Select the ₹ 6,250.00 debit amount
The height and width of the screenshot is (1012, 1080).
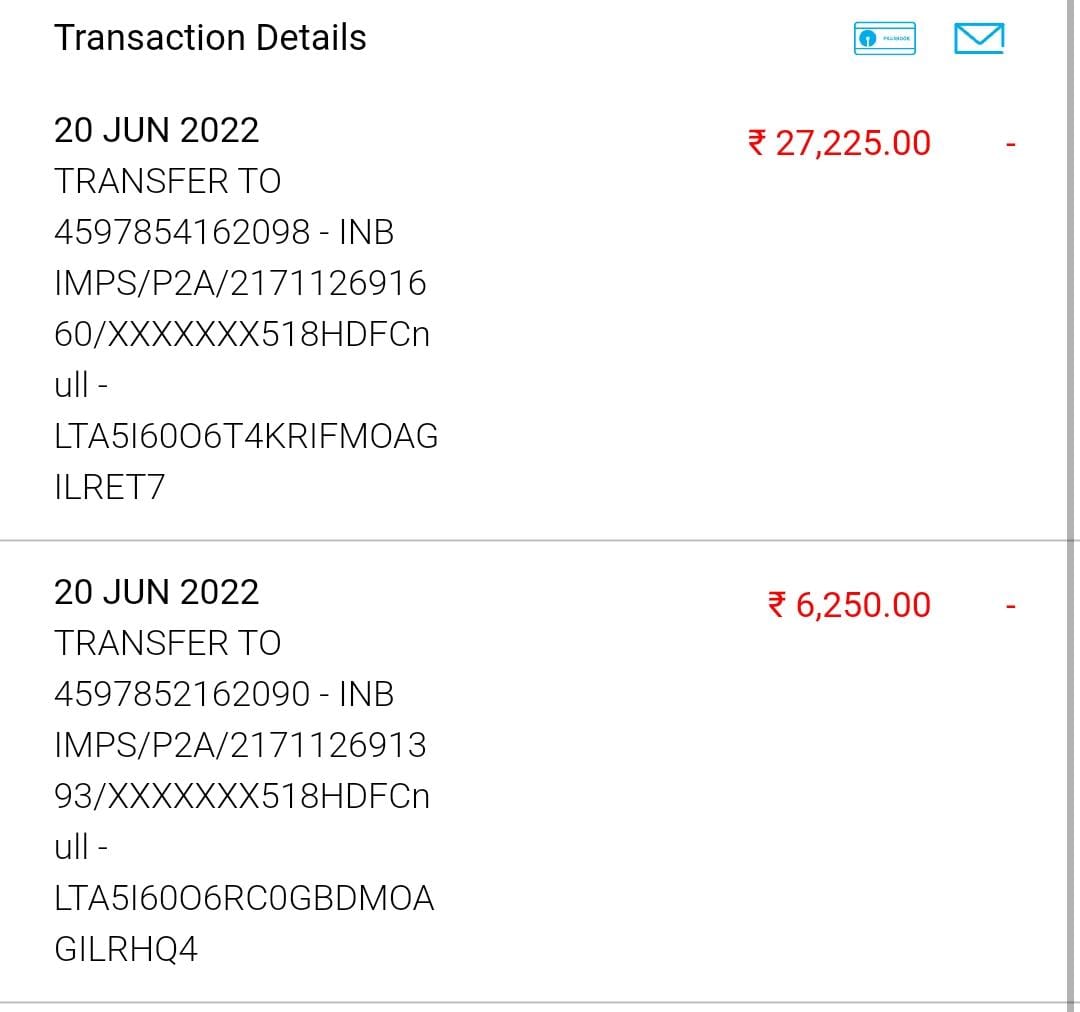[849, 605]
